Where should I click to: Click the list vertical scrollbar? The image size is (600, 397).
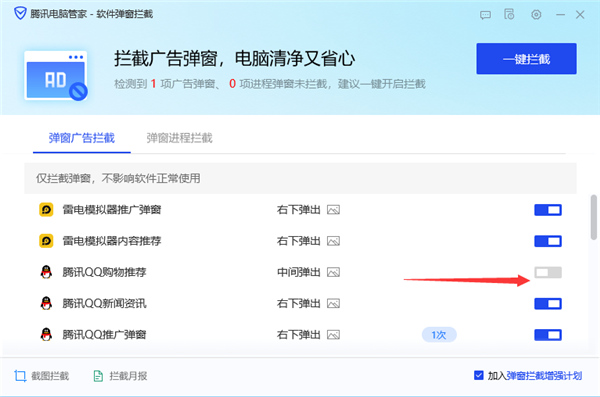pos(593,217)
